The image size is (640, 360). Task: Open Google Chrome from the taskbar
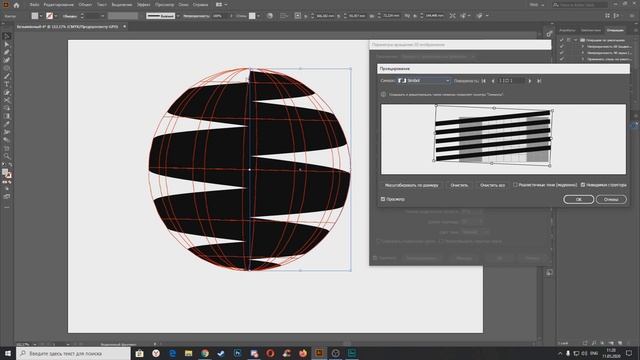(x=204, y=353)
